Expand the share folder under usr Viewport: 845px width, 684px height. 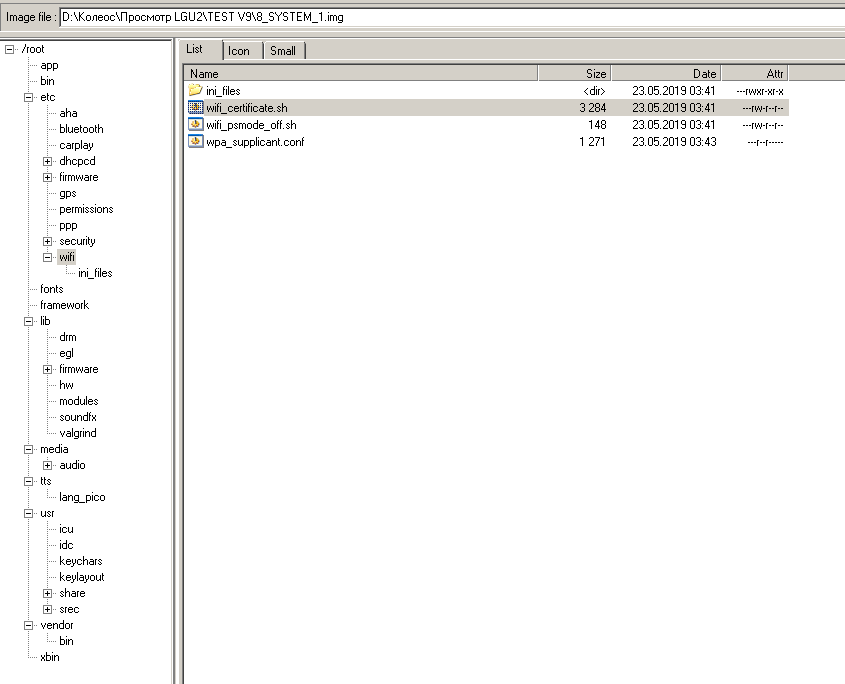pyautogui.click(x=47, y=593)
